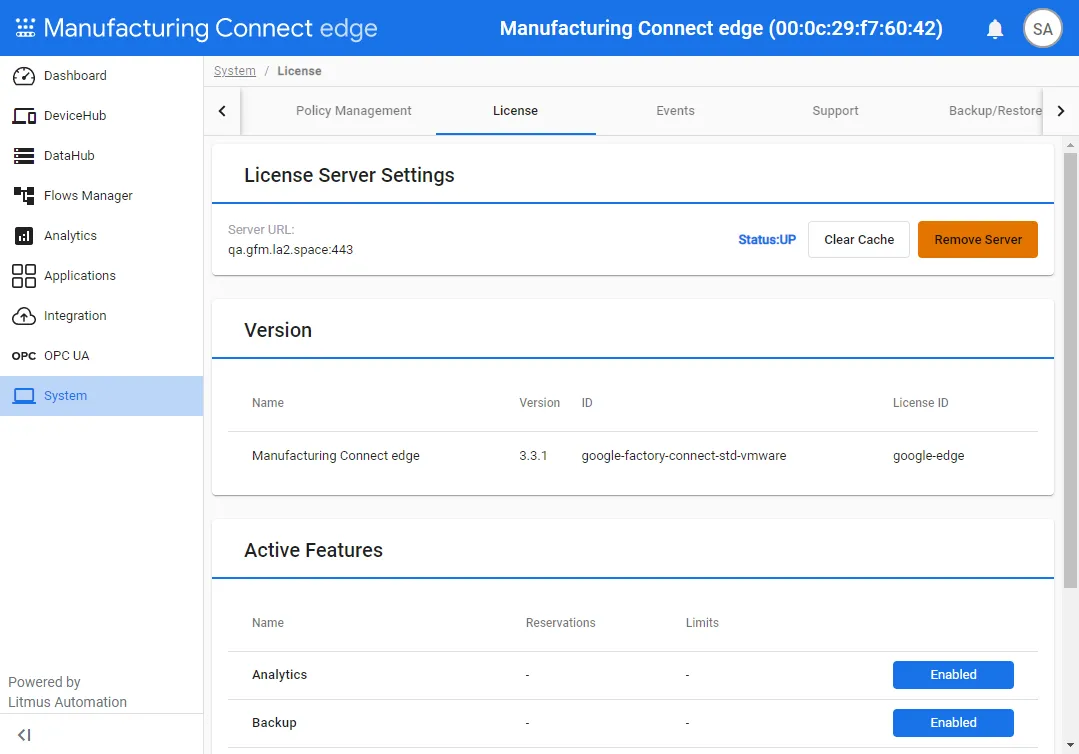Click the Status:UP indicator text
This screenshot has height=754, width=1079.
767,239
